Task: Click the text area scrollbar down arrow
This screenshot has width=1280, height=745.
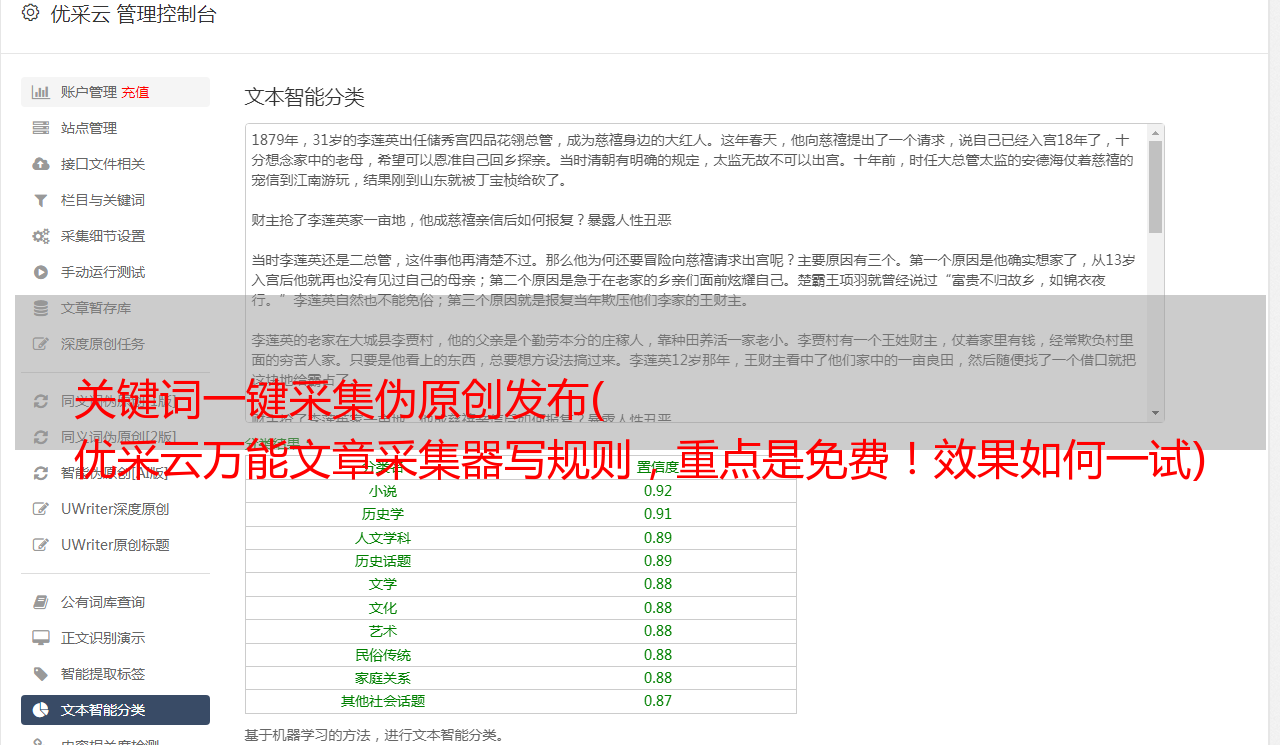Action: pyautogui.click(x=1156, y=414)
